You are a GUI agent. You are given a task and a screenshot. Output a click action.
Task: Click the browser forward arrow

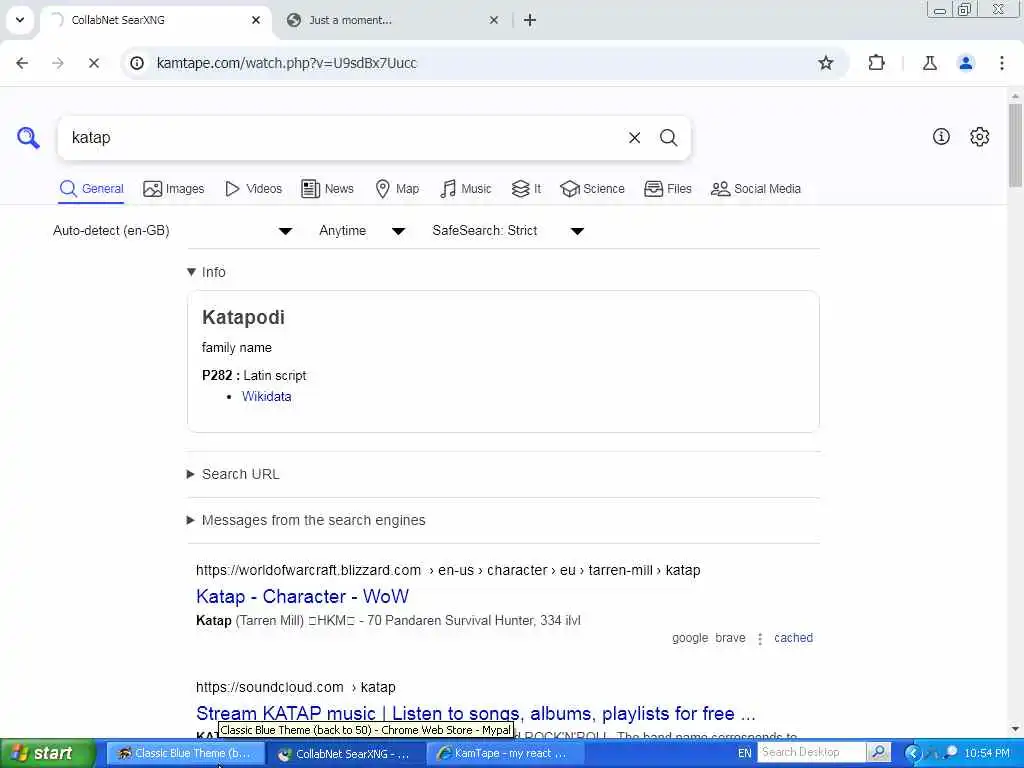[58, 63]
